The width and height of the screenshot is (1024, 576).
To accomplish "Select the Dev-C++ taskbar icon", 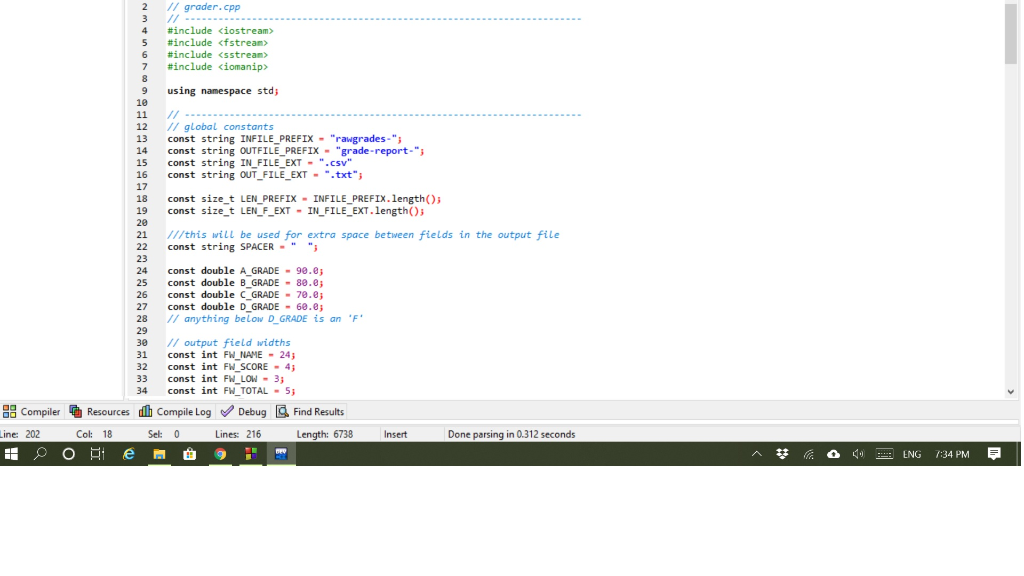I will click(281, 454).
